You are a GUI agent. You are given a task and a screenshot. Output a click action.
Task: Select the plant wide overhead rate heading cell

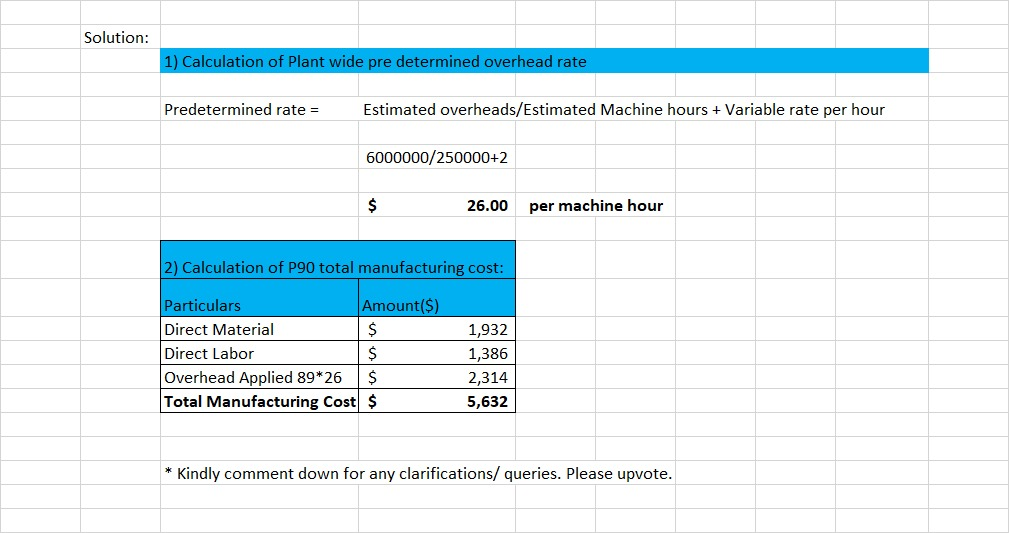tap(544, 61)
